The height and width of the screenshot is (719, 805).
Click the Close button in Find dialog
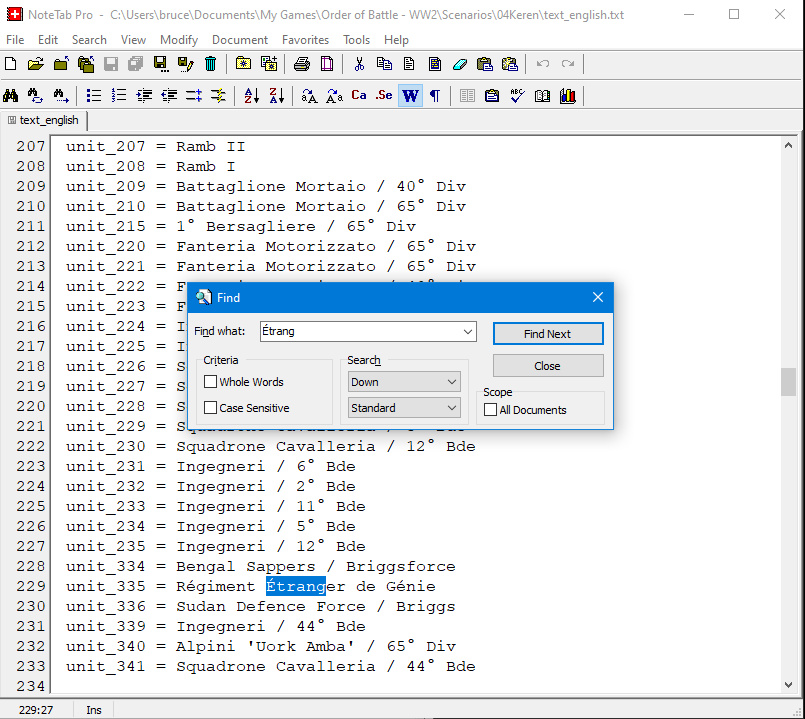pyautogui.click(x=547, y=366)
